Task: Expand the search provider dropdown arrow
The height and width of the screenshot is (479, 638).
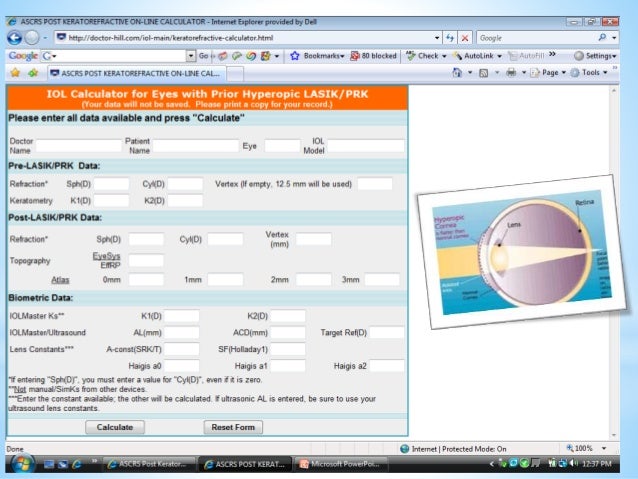Action: (x=614, y=37)
